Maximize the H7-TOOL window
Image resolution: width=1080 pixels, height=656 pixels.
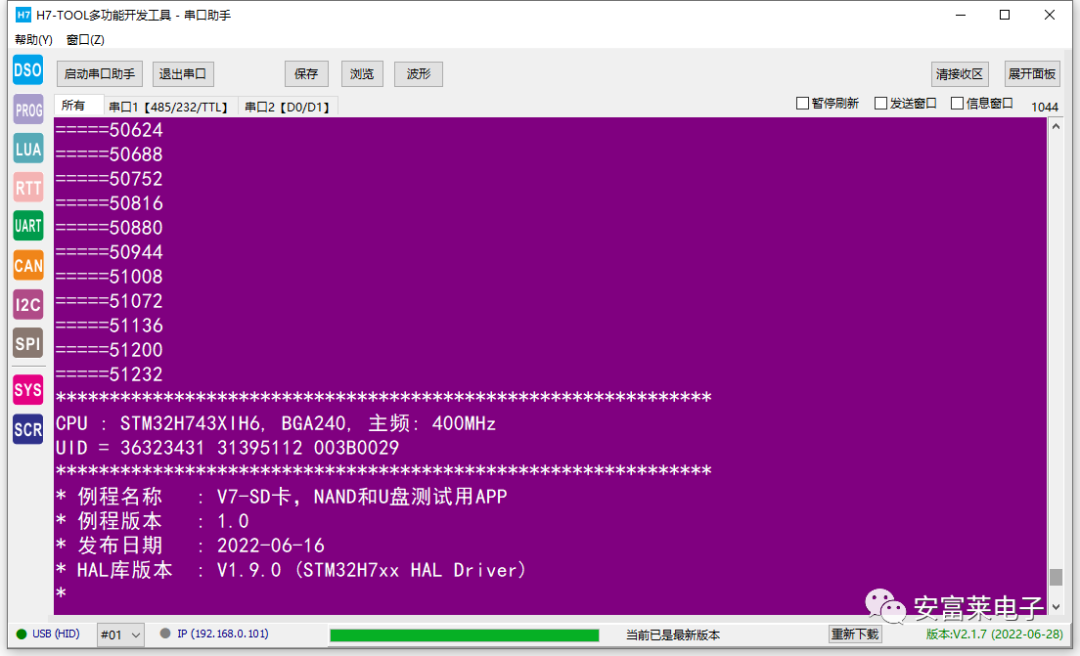[x=1004, y=14]
